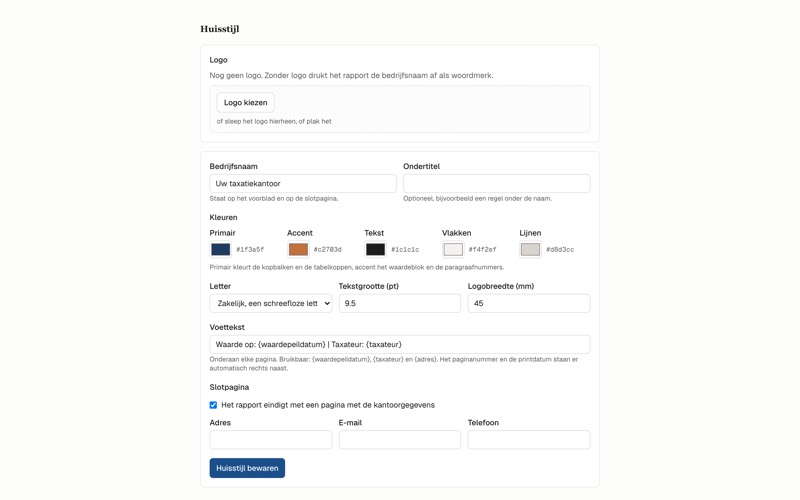The width and height of the screenshot is (800, 500).
Task: Open the Letter font dropdown
Action: [271, 304]
